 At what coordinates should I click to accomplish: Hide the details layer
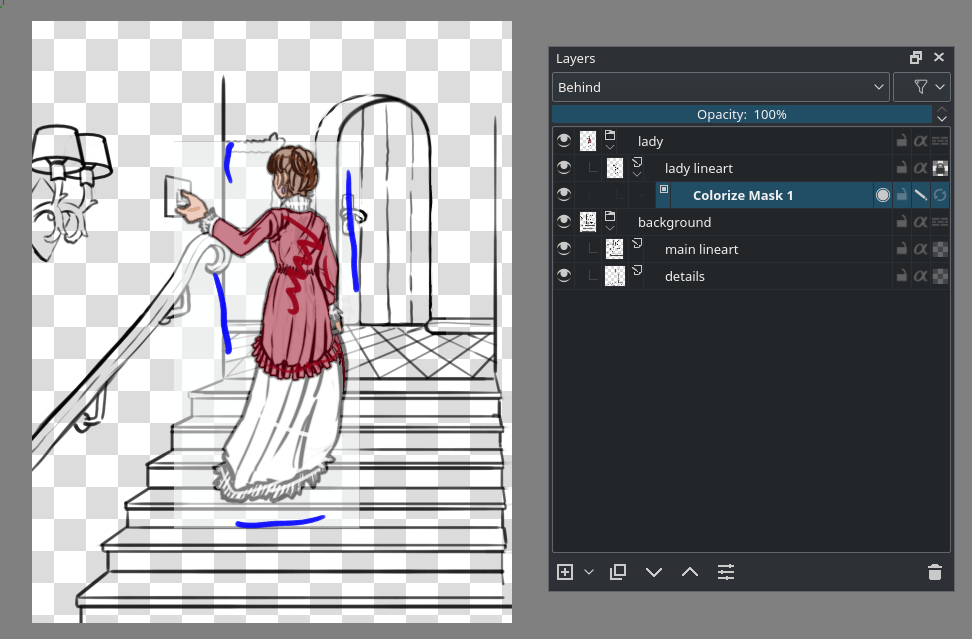click(x=564, y=276)
